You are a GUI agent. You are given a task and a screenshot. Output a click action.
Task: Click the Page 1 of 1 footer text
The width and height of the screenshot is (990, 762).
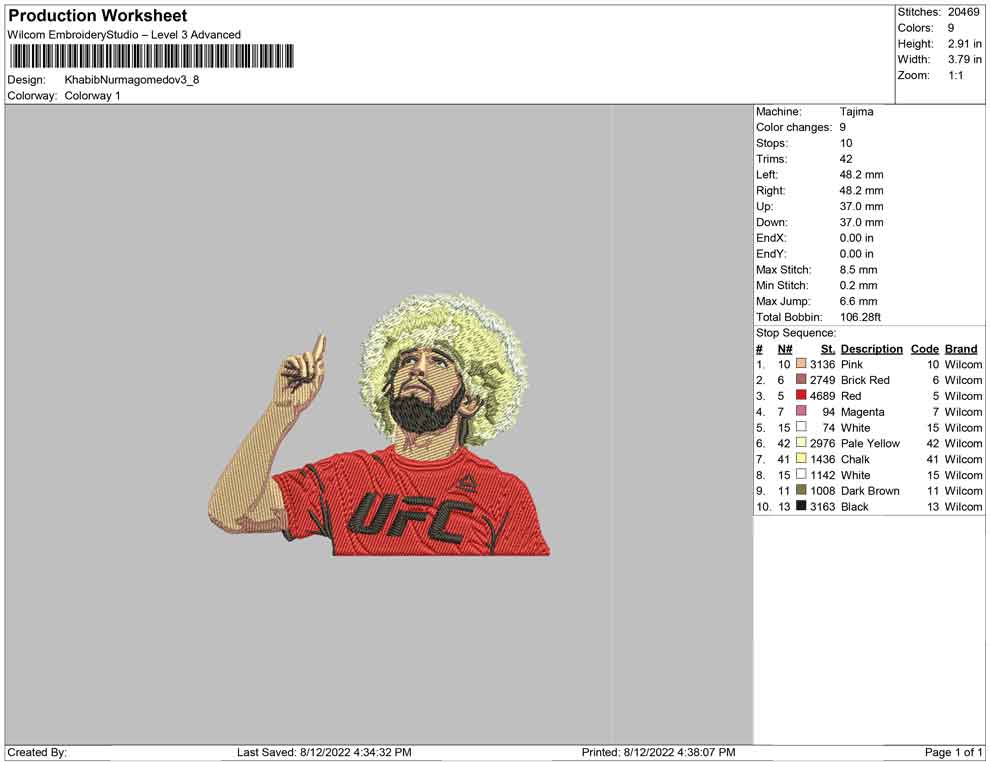tap(953, 752)
